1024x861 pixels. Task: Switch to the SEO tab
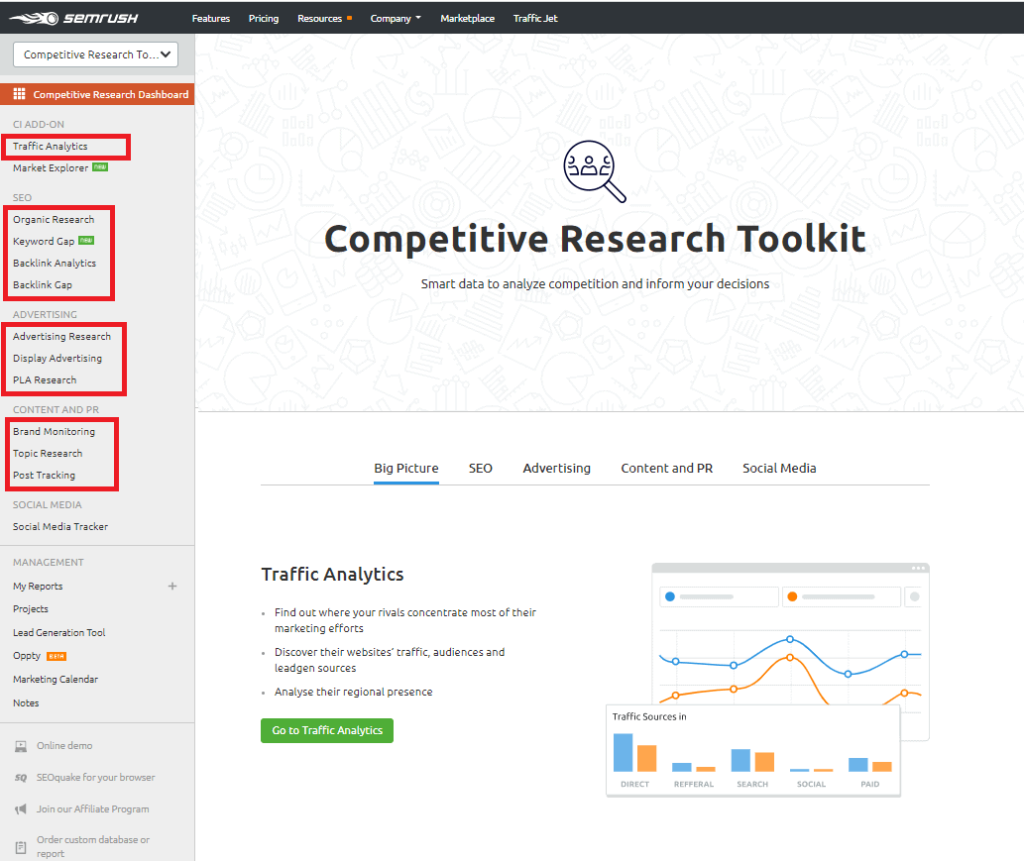pos(481,468)
